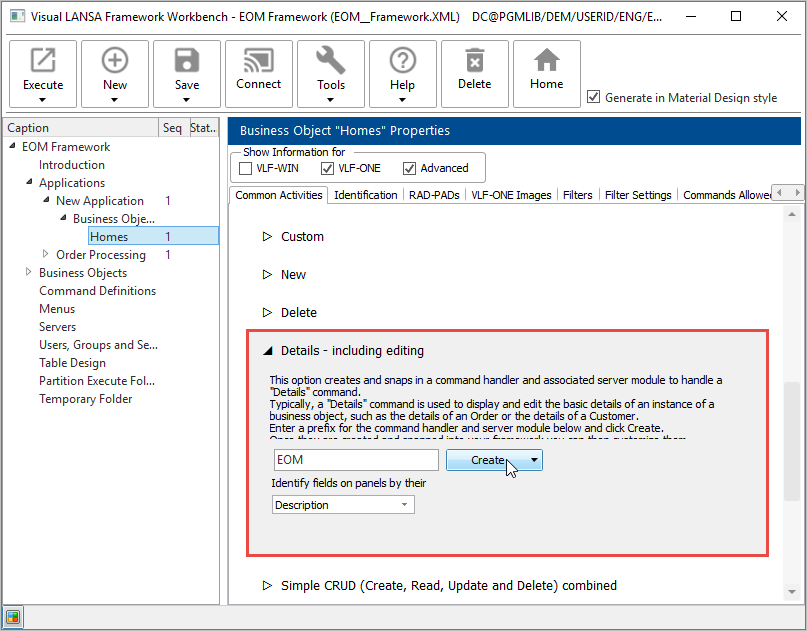Open the Filter Settings tab
This screenshot has width=807, height=631.
coord(637,195)
